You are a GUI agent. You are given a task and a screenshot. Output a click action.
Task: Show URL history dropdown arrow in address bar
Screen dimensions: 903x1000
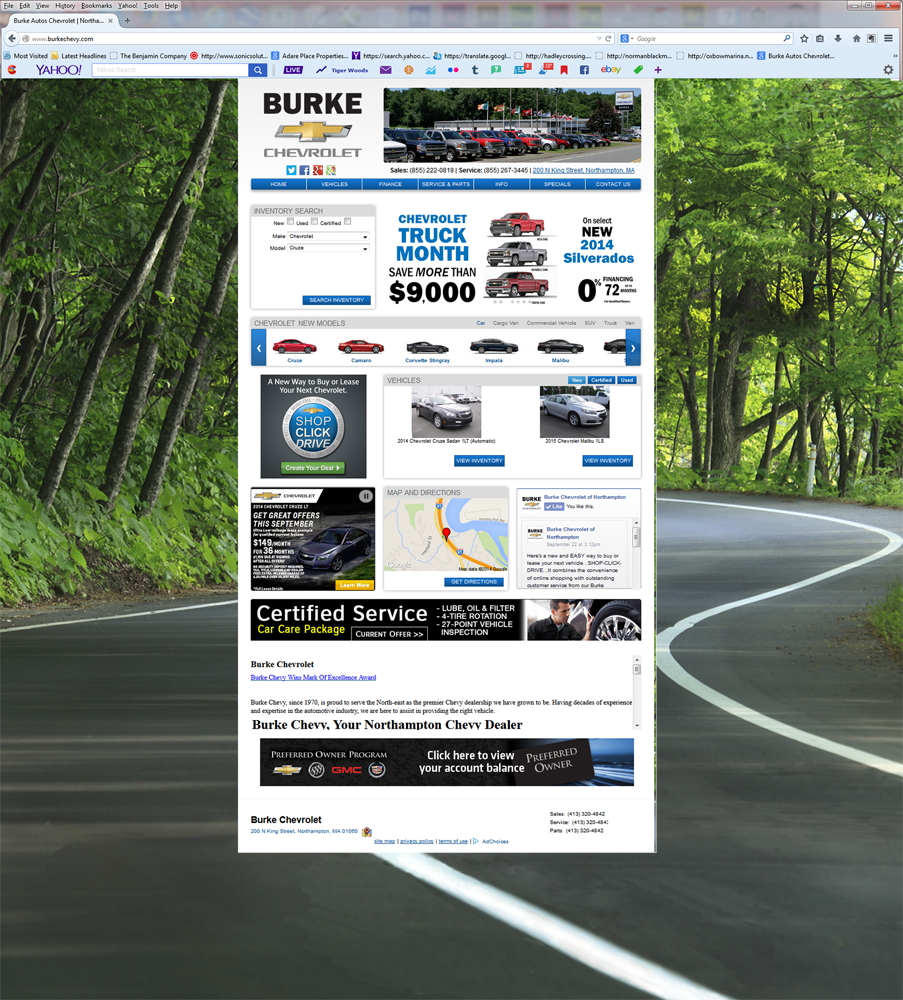[x=599, y=39]
